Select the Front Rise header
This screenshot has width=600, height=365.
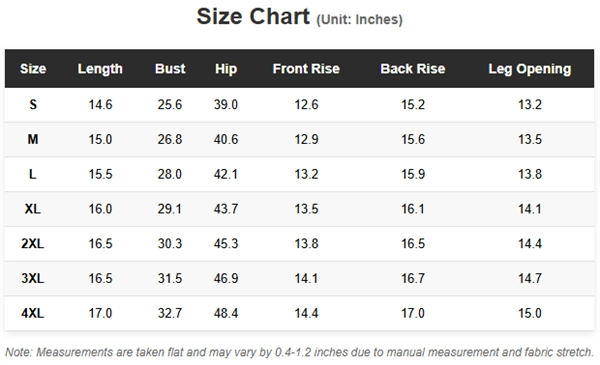(x=306, y=69)
